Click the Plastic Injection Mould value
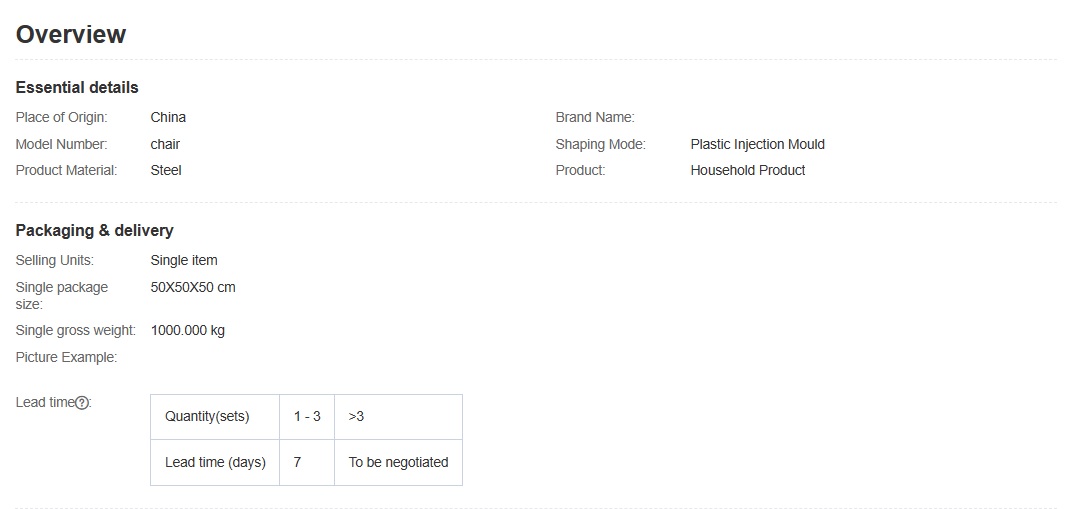 click(757, 144)
